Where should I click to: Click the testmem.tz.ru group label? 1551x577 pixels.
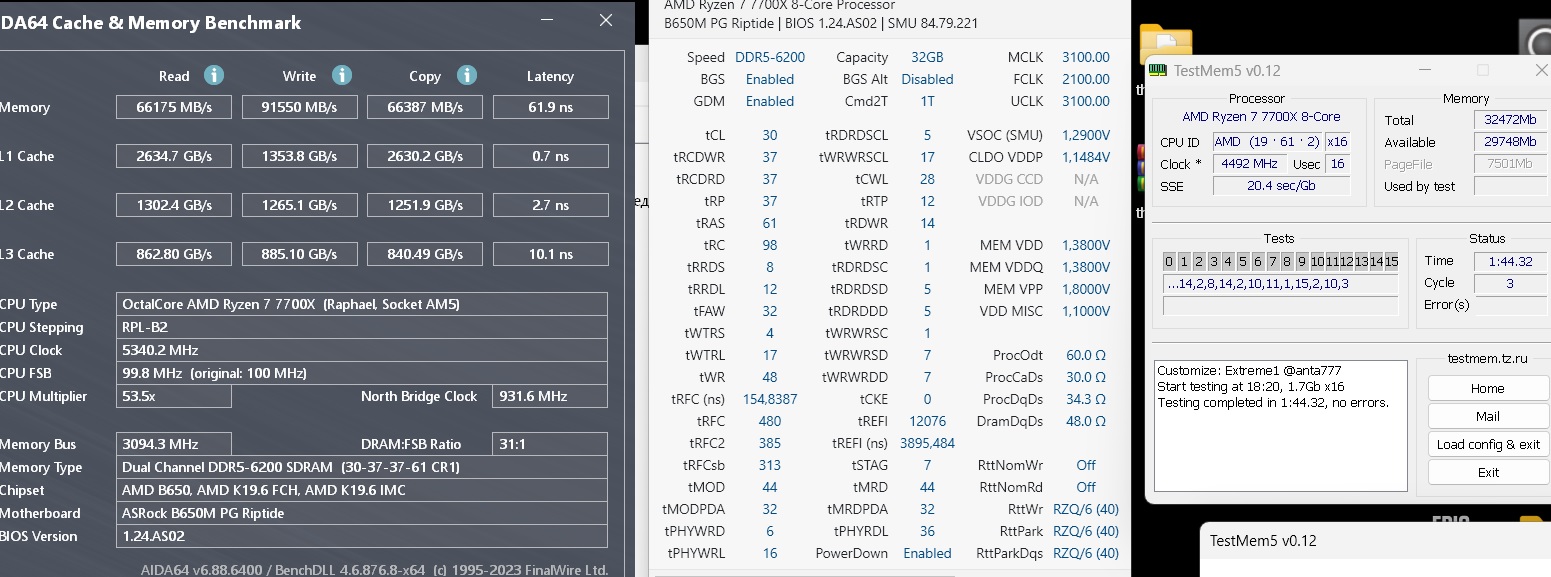click(1487, 358)
